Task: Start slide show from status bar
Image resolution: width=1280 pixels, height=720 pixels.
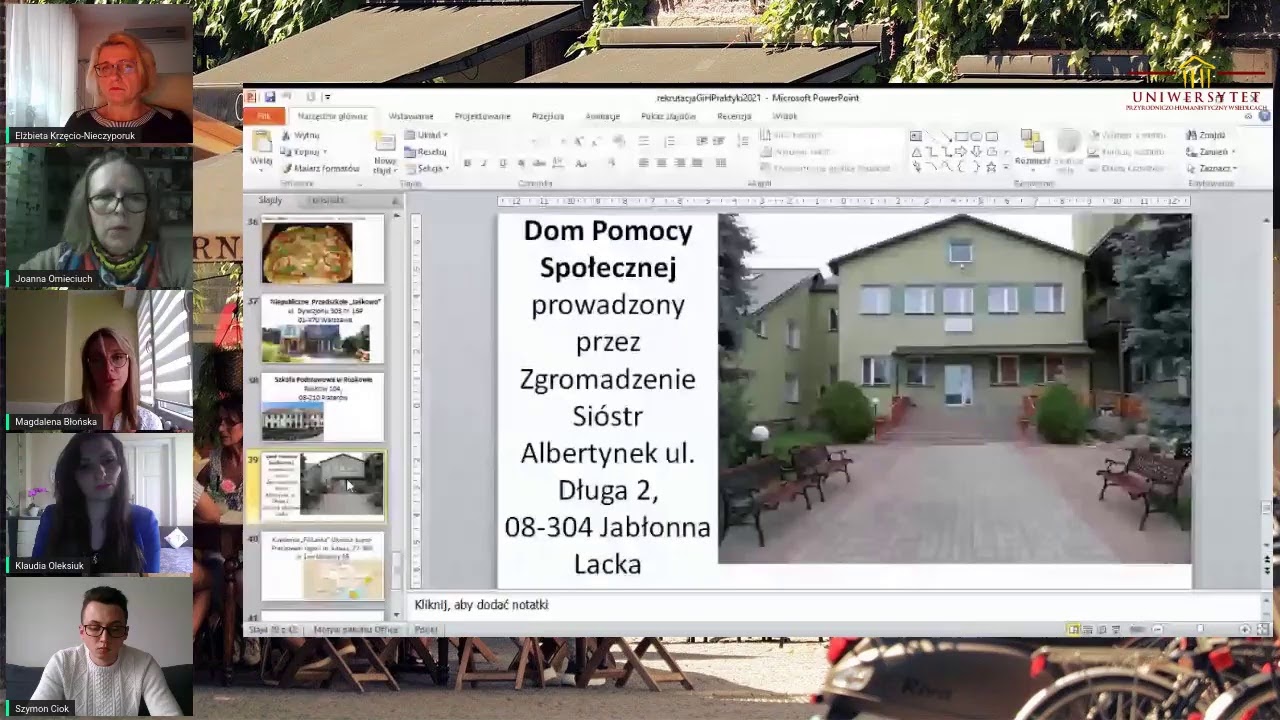Action: tap(1116, 629)
